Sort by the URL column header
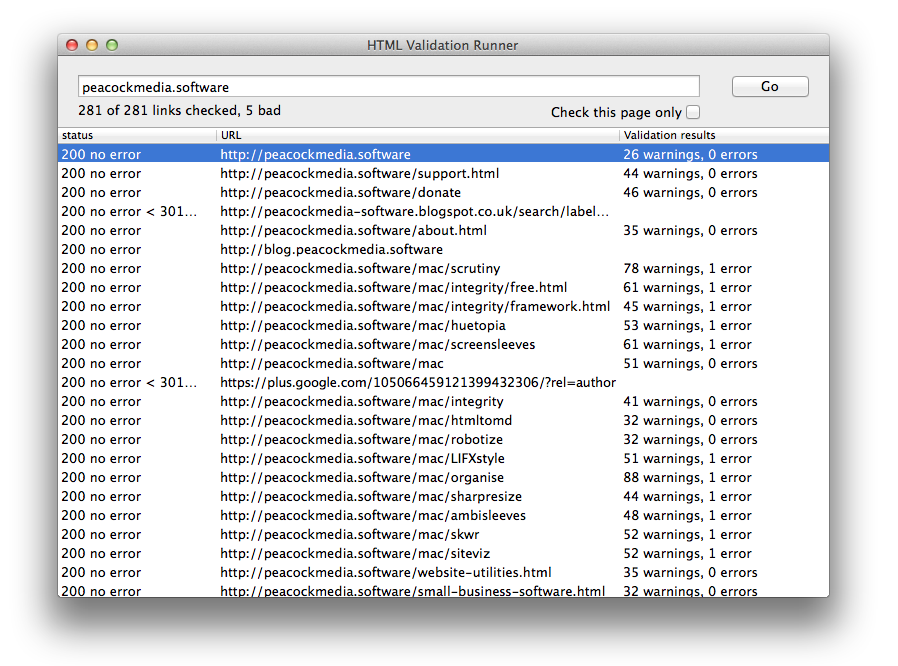This screenshot has height=666, width=898. coord(418,135)
